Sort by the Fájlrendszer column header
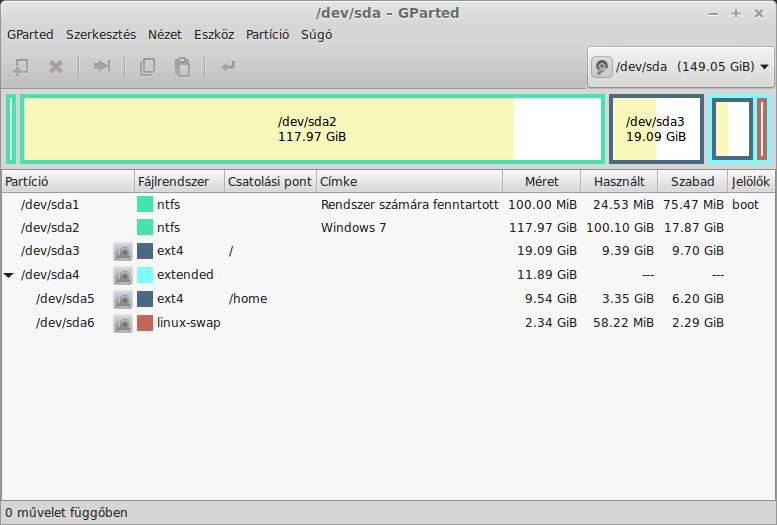This screenshot has height=525, width=777. (x=179, y=181)
